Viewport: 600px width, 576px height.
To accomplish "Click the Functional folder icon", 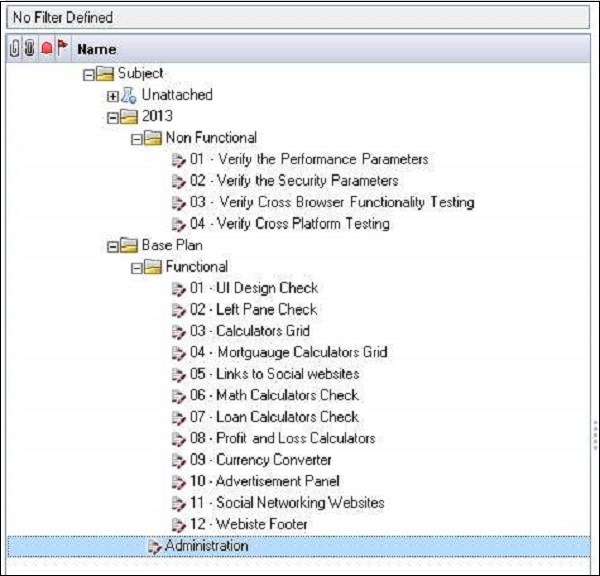I will point(153,267).
